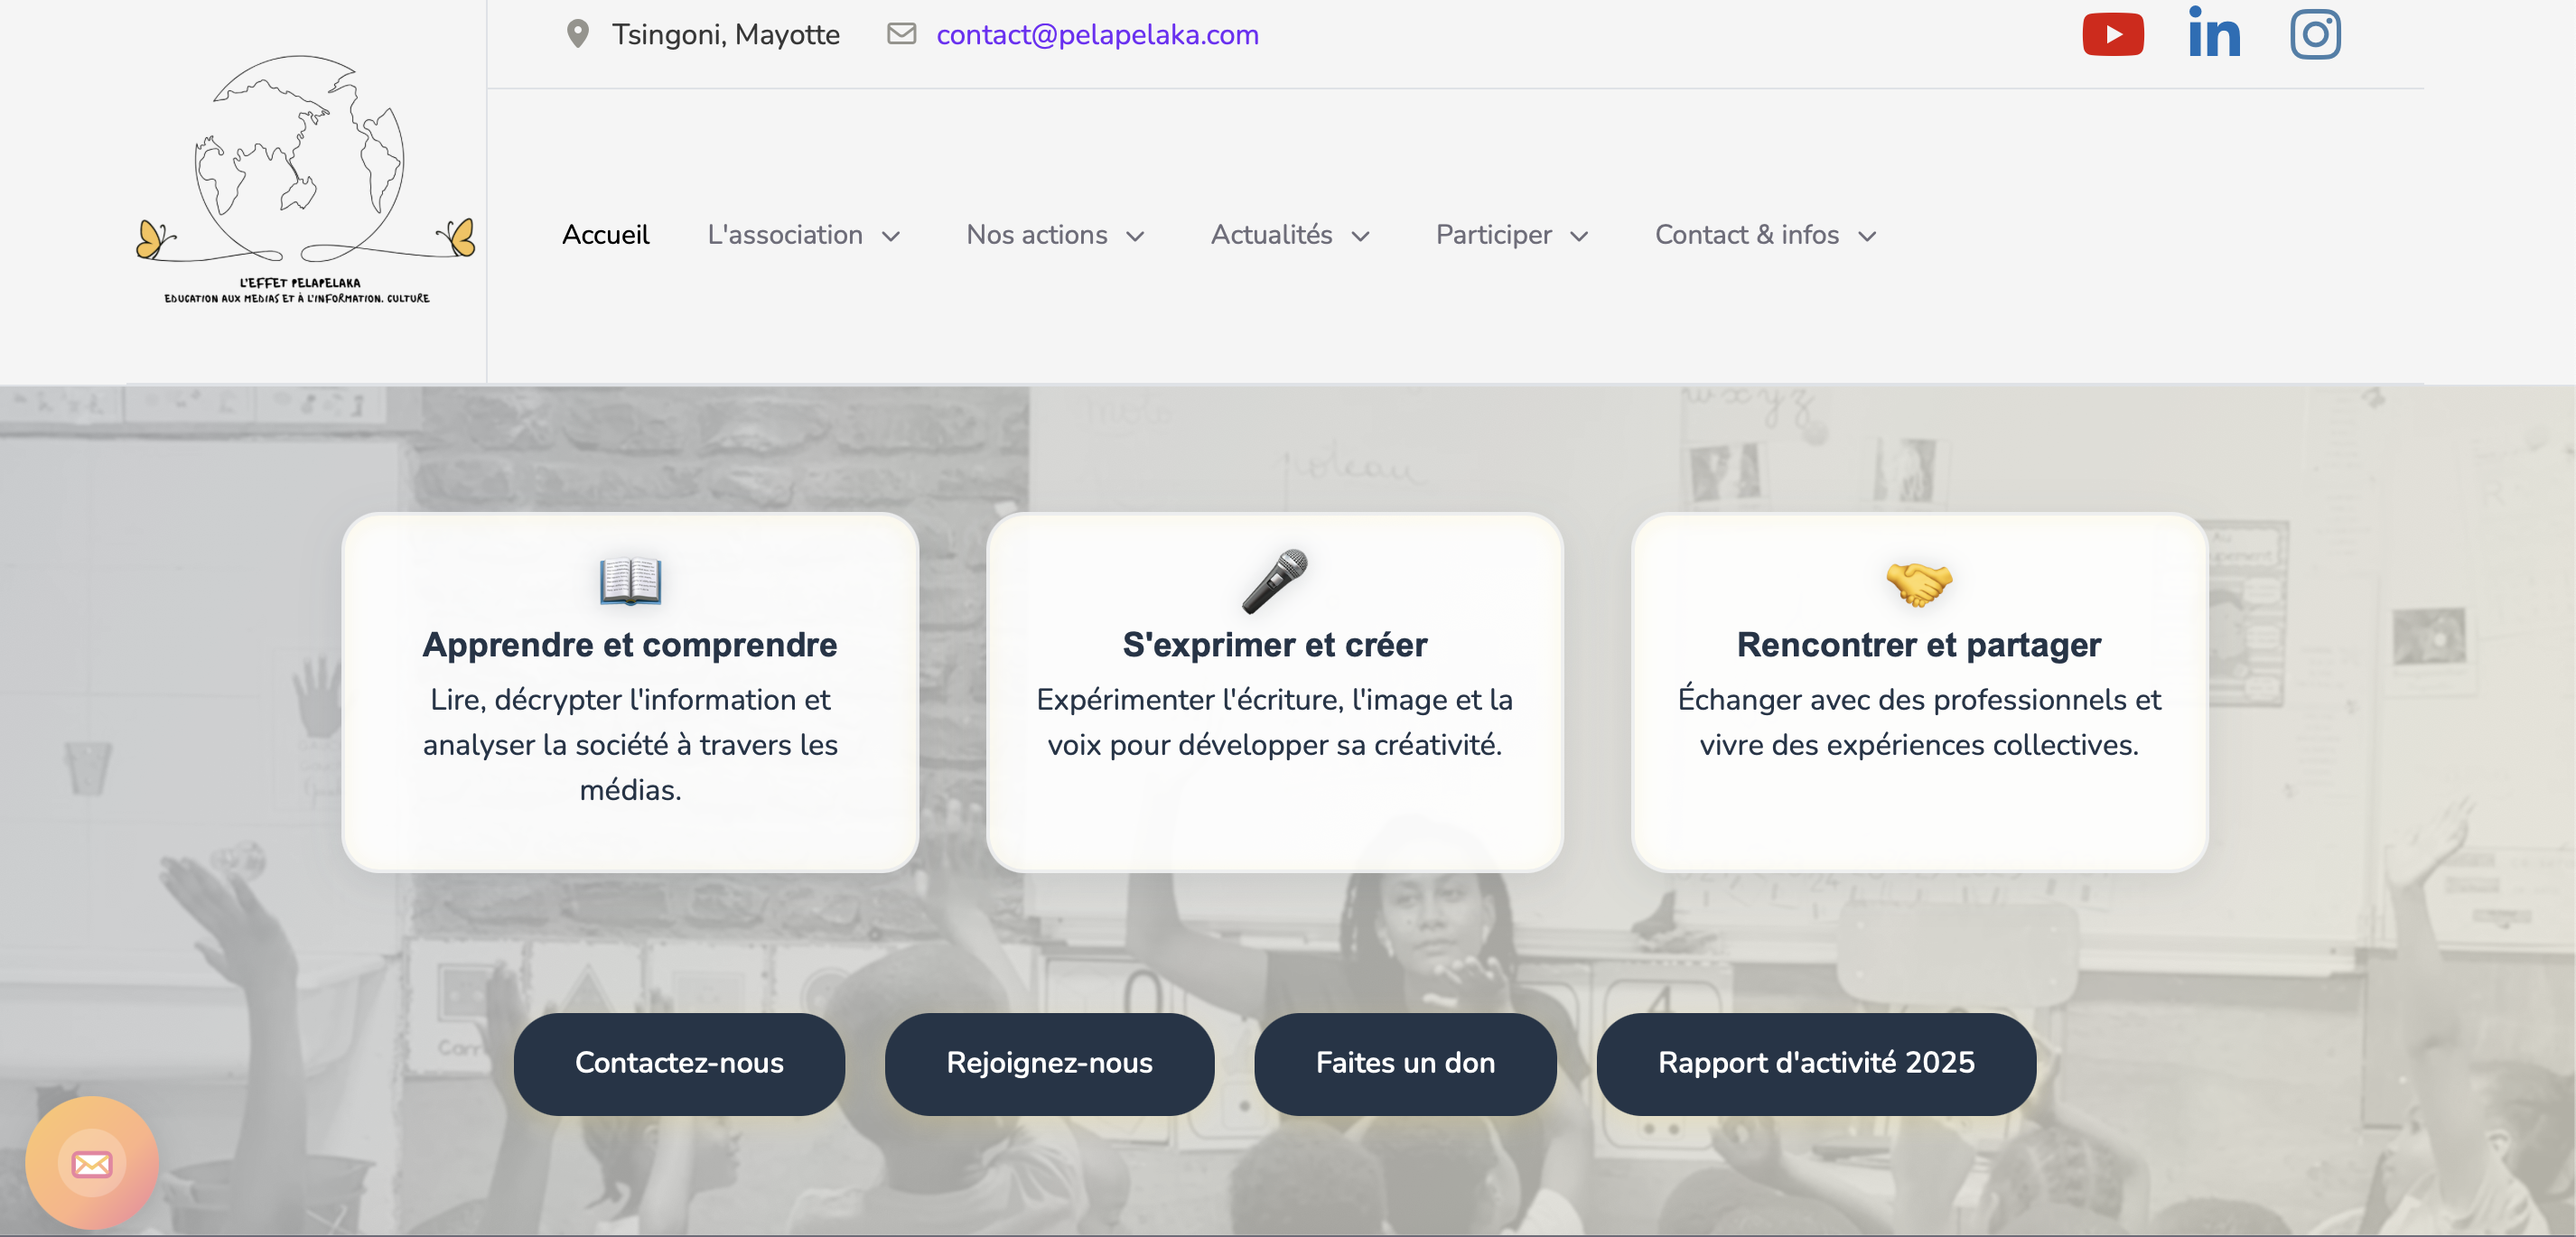Click the Contactez-nous button
Screen dimensions: 2576x1237
679,1063
